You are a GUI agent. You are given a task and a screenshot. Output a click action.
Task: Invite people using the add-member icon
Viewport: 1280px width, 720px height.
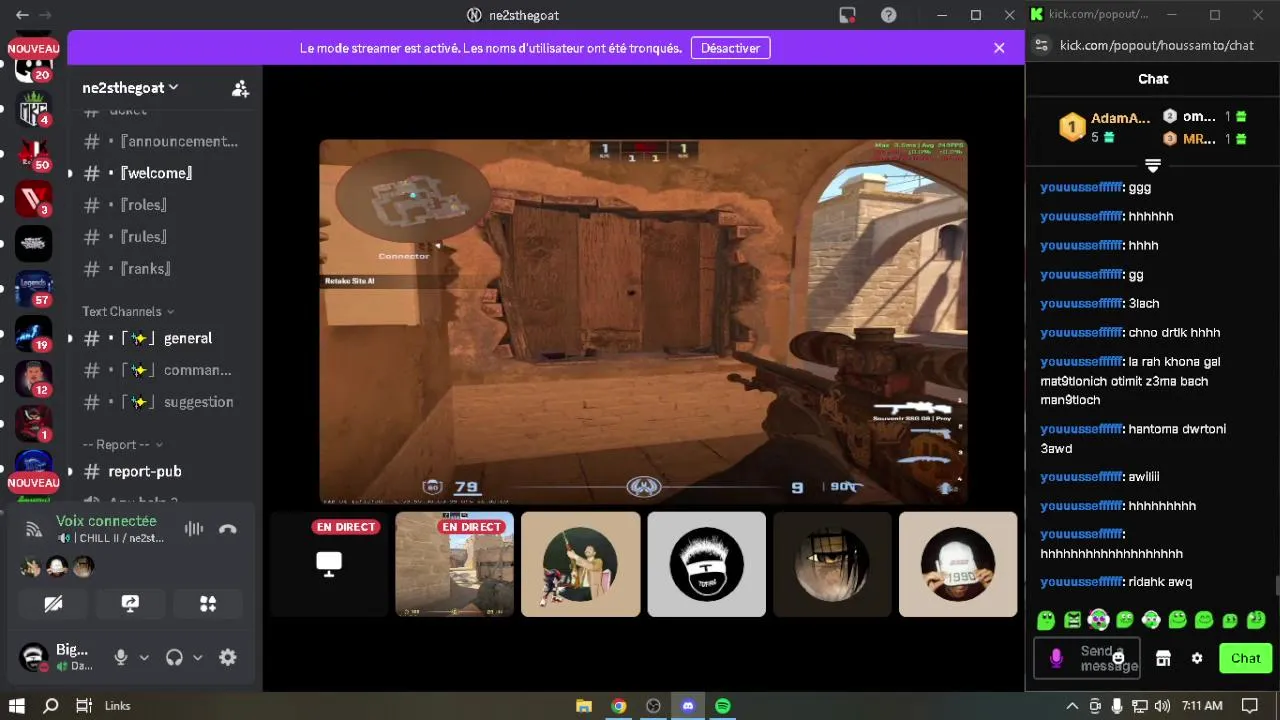[240, 88]
